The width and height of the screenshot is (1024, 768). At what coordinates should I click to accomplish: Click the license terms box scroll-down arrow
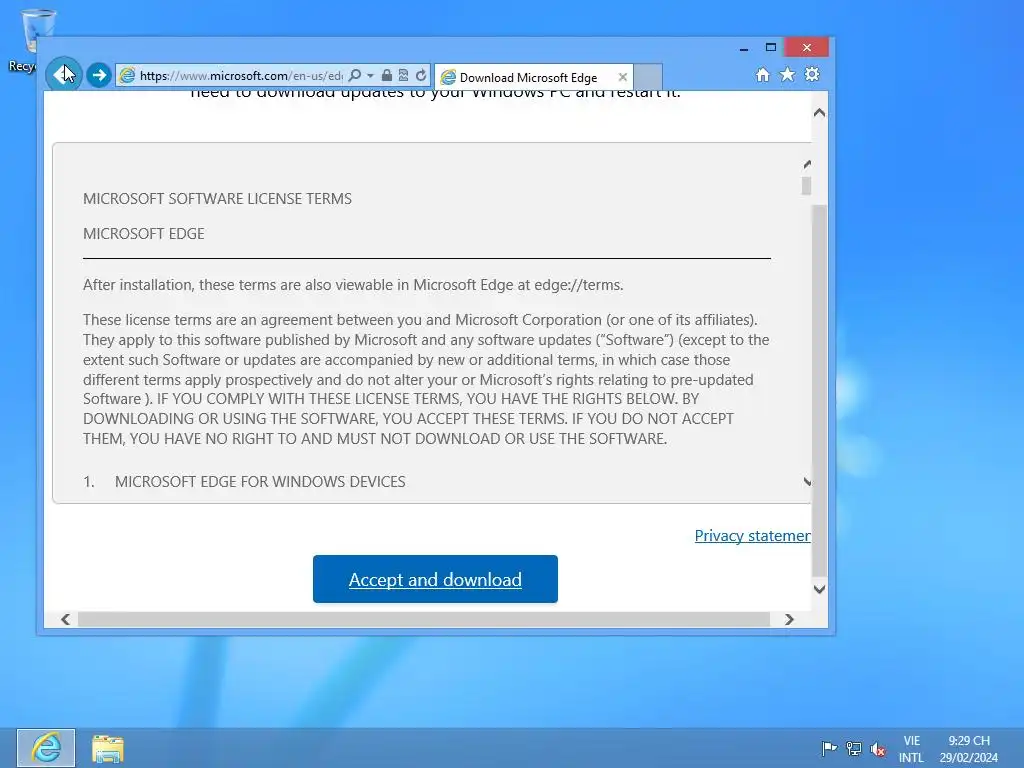[807, 482]
